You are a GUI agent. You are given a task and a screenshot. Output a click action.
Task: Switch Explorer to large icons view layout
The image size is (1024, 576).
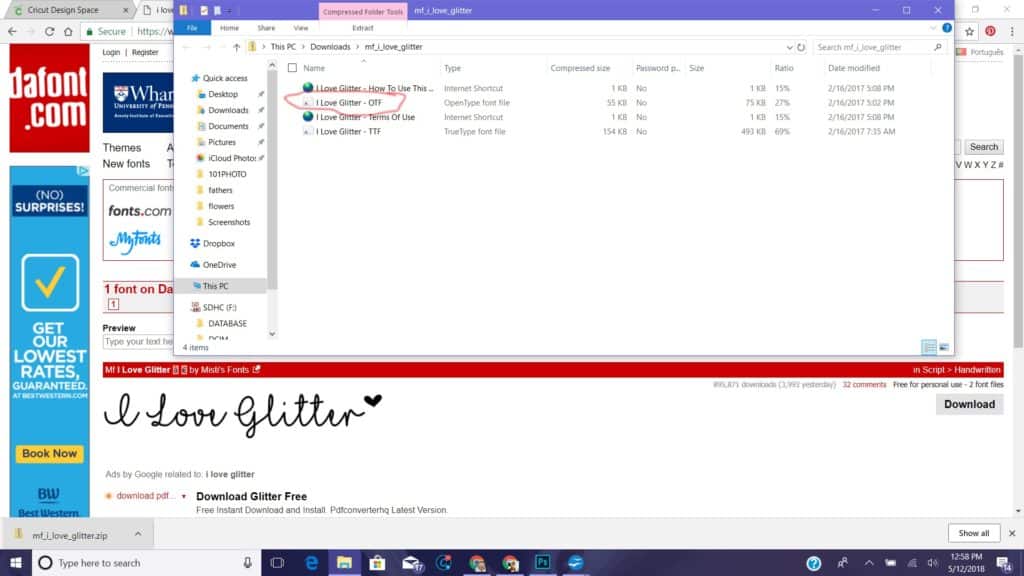point(944,347)
